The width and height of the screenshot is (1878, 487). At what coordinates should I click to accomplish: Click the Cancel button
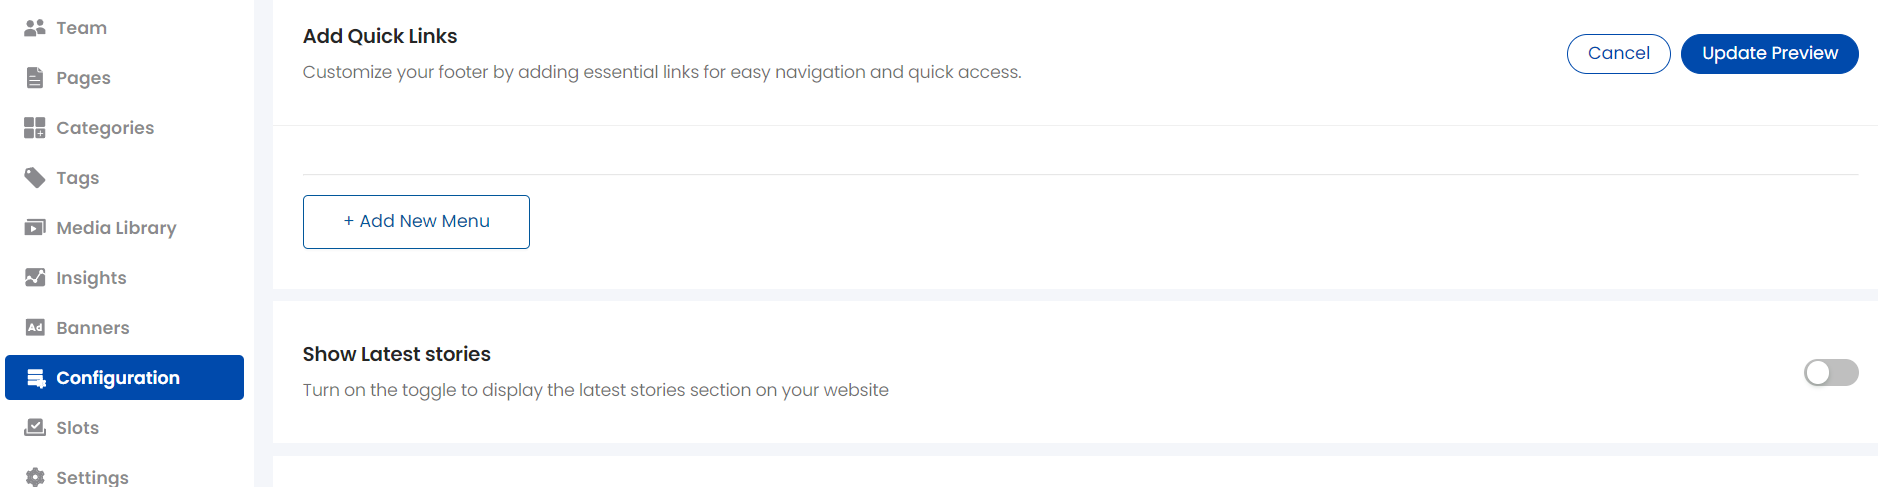tap(1619, 54)
